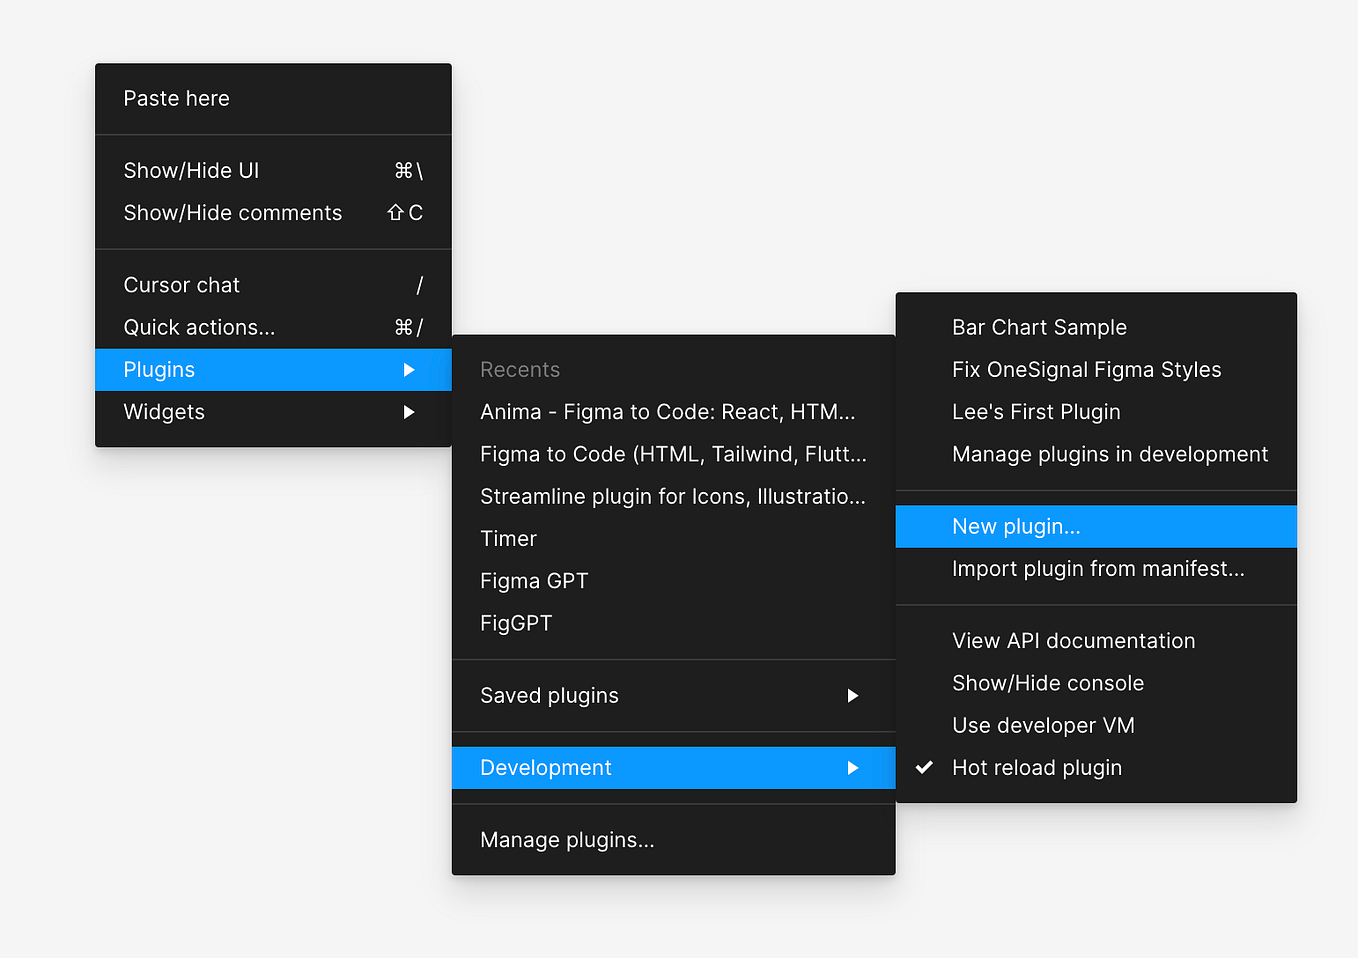Expand the Plugins submenu arrow
Viewport: 1358px width, 958px height.
[x=409, y=369]
